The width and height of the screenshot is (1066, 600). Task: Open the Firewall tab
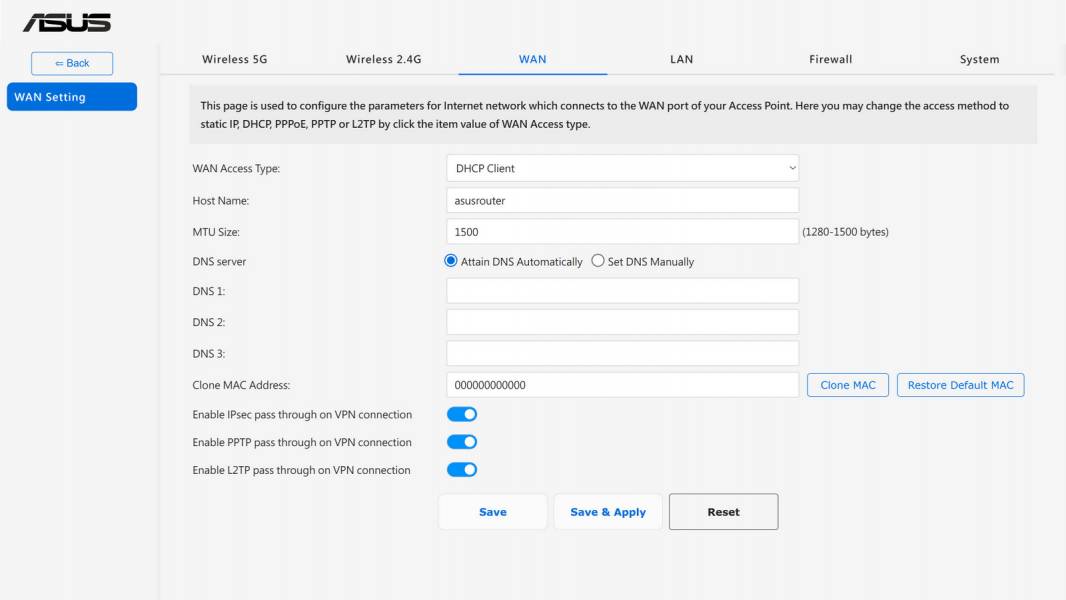(830, 59)
